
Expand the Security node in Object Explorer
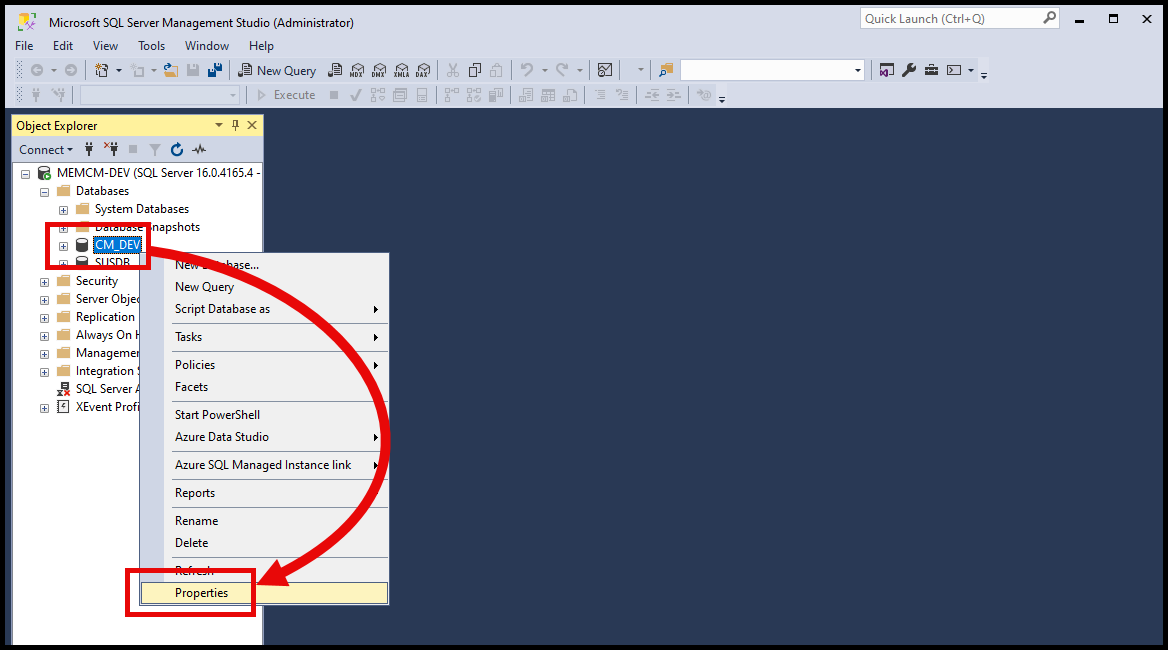[43, 281]
